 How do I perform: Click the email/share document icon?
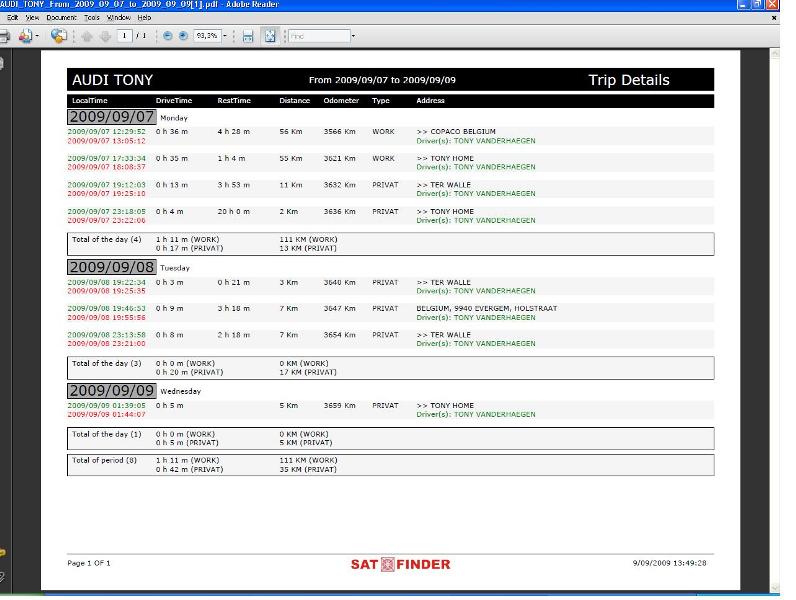[27, 36]
